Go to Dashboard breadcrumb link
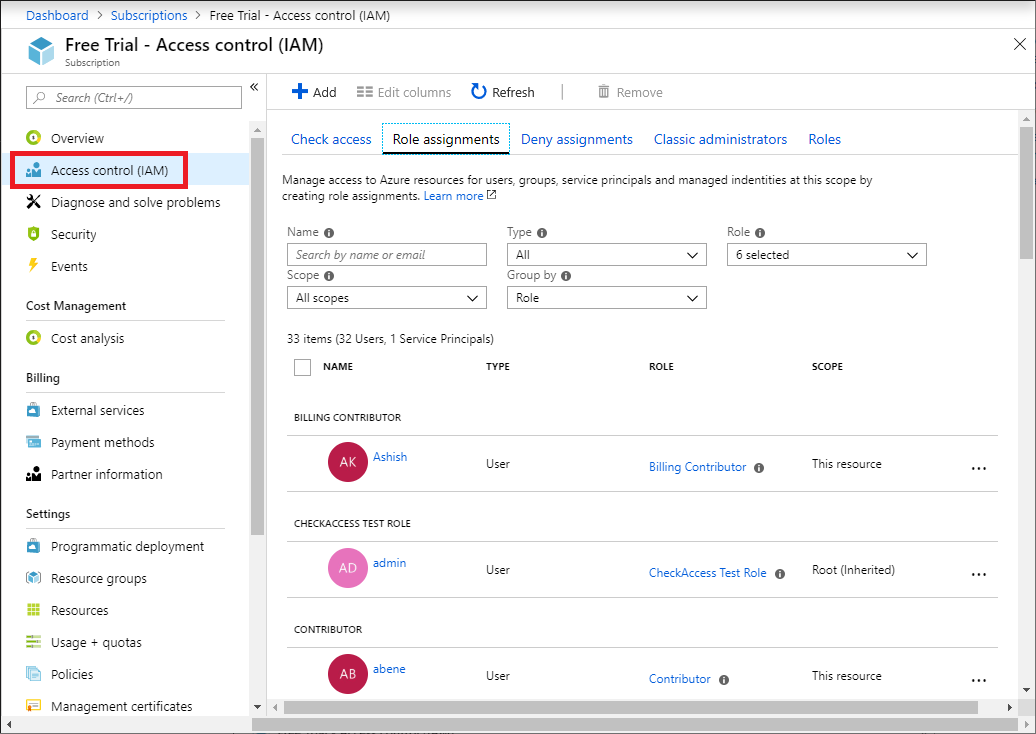Image resolution: width=1036 pixels, height=734 pixels. (57, 15)
